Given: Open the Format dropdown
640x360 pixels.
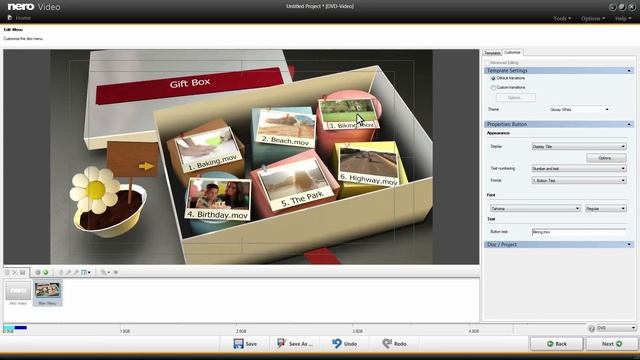Looking at the screenshot, I should pyautogui.click(x=579, y=180).
